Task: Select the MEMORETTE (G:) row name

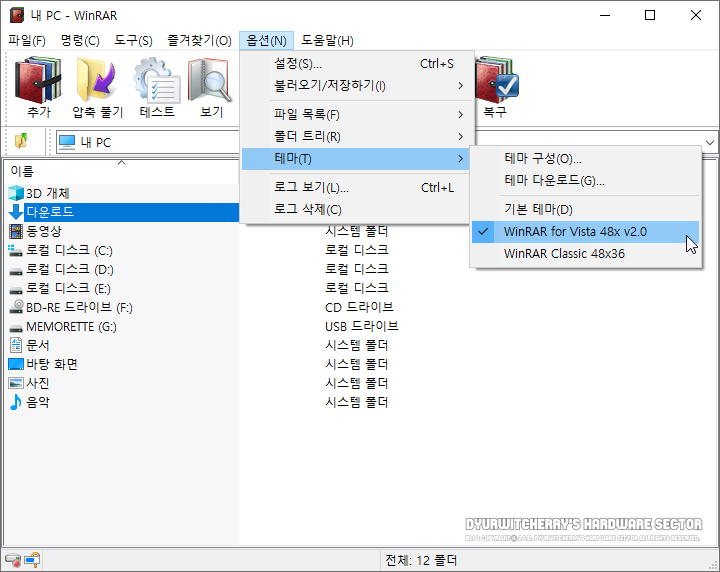Action: [x=71, y=326]
